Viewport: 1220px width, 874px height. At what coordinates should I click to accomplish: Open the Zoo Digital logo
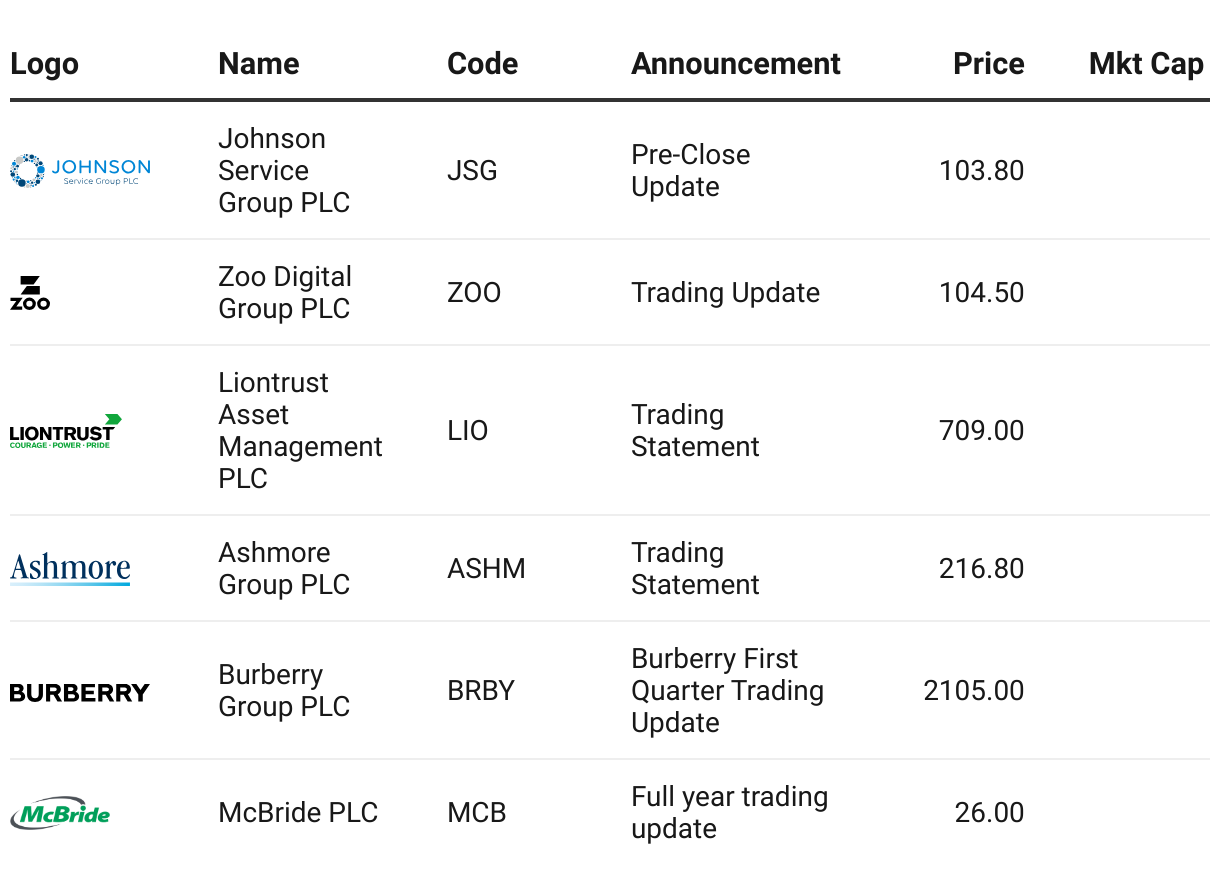[30, 293]
